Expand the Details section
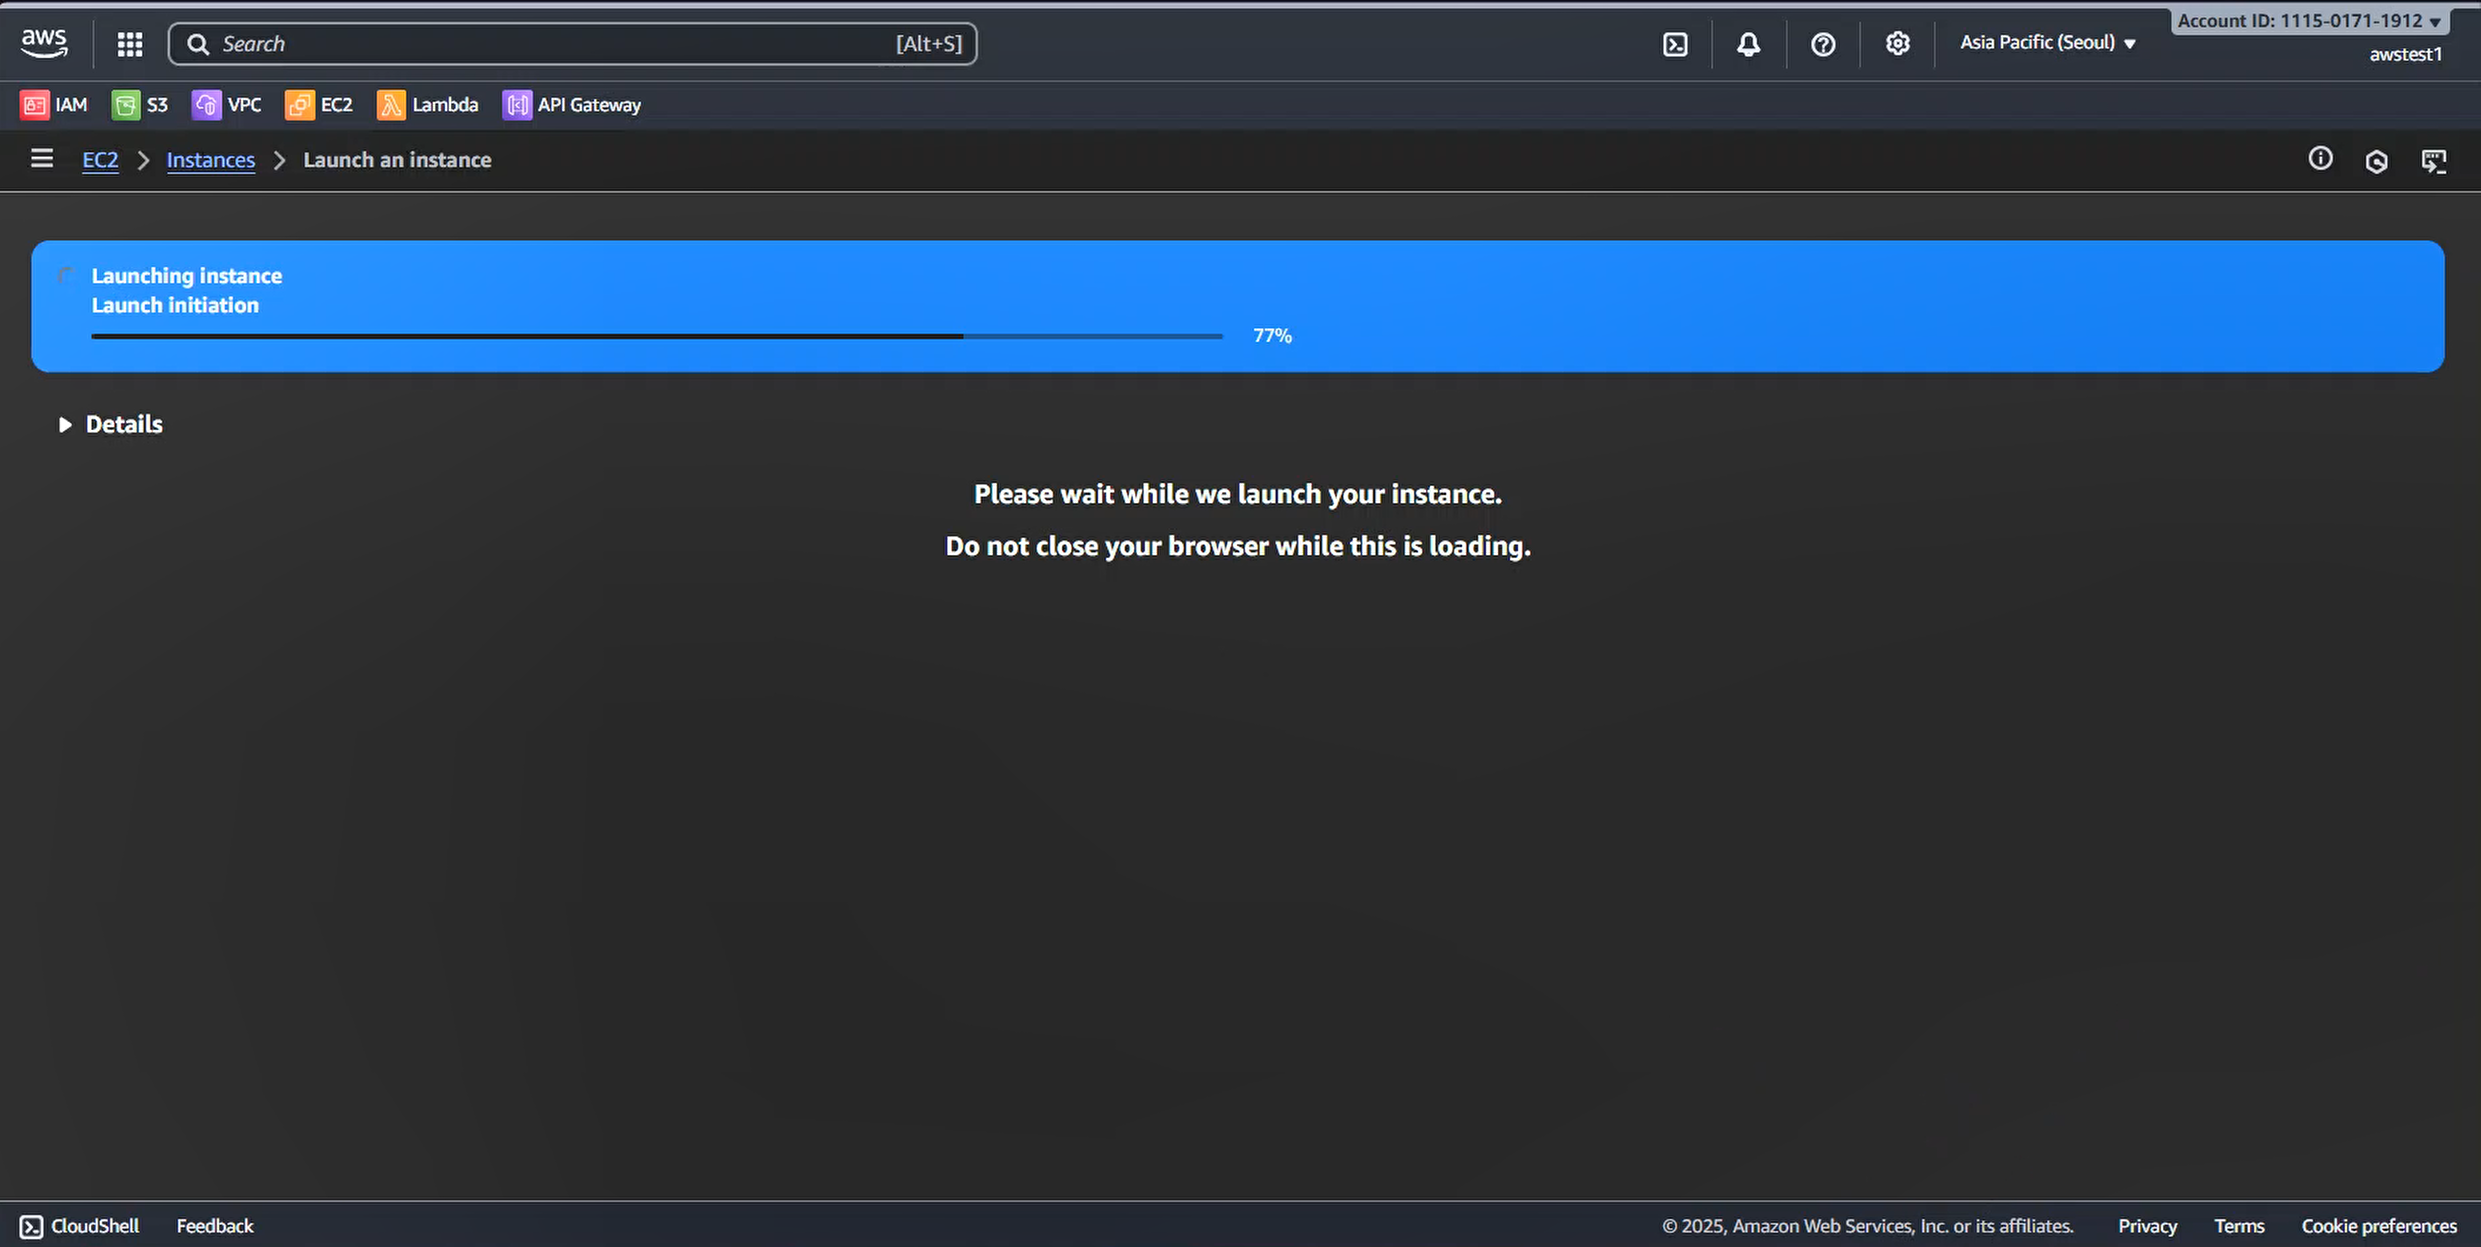Screen dimensions: 2481x1247 pyautogui.click(x=110, y=424)
